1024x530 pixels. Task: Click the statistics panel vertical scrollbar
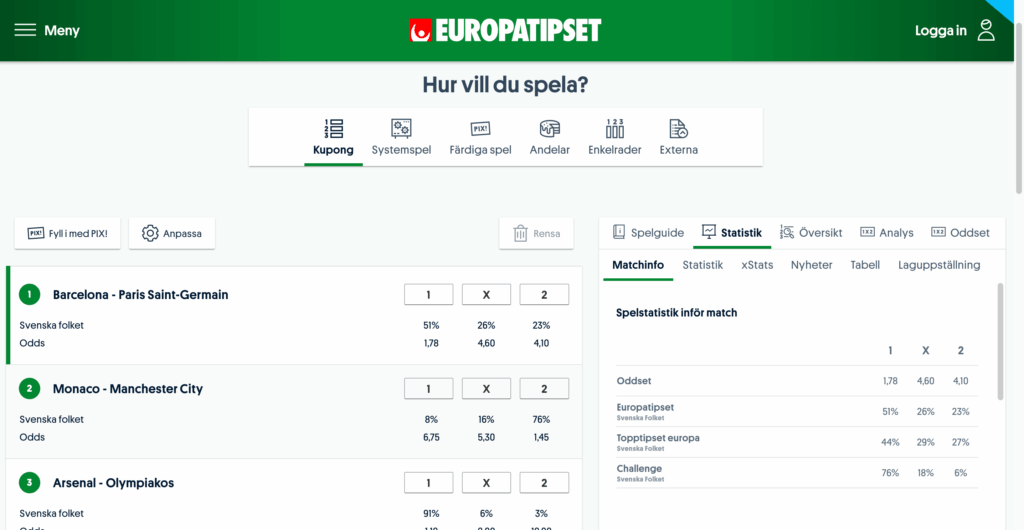pyautogui.click(x=1000, y=340)
